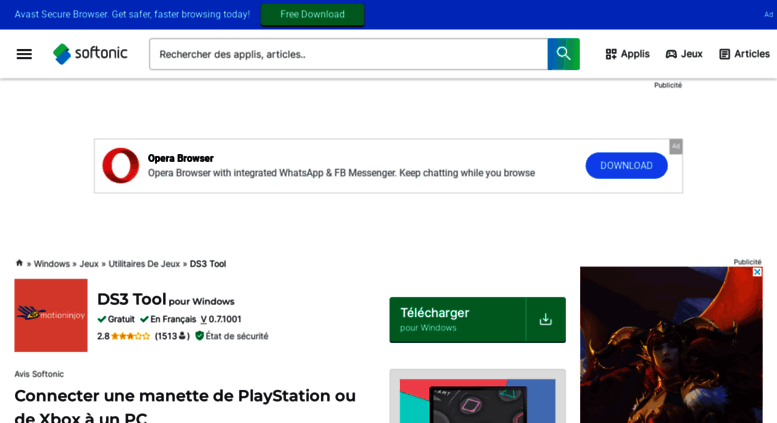Click the Avis Softonic label

click(39, 374)
